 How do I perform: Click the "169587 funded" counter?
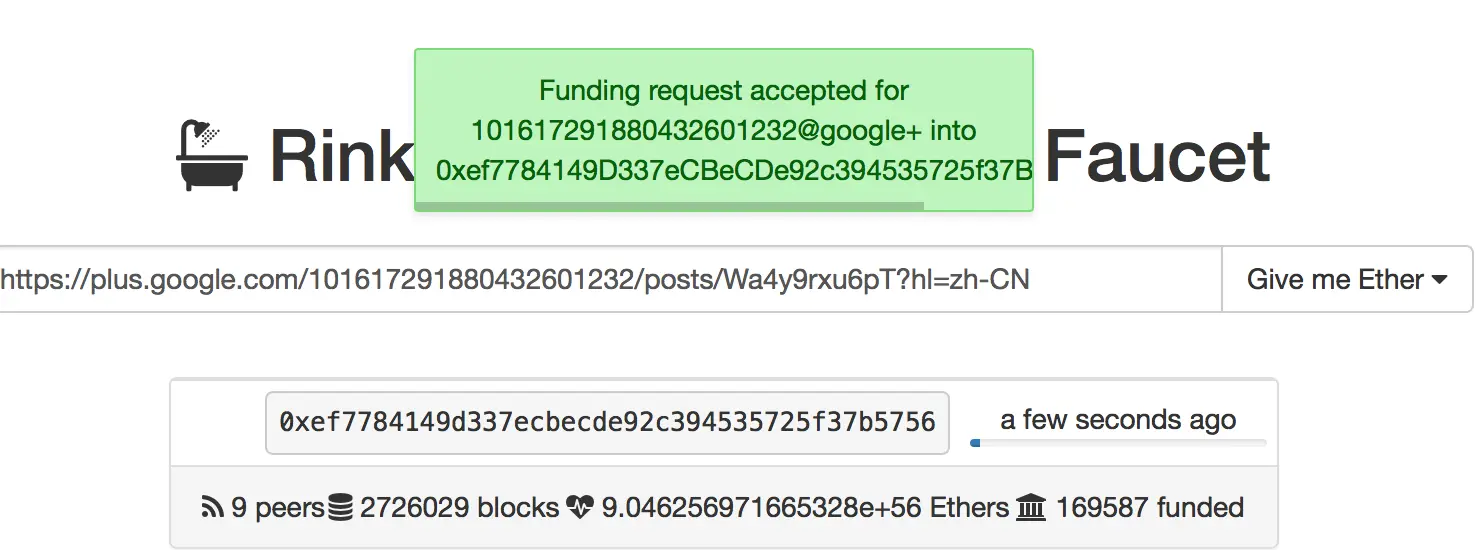pyautogui.click(x=1150, y=508)
